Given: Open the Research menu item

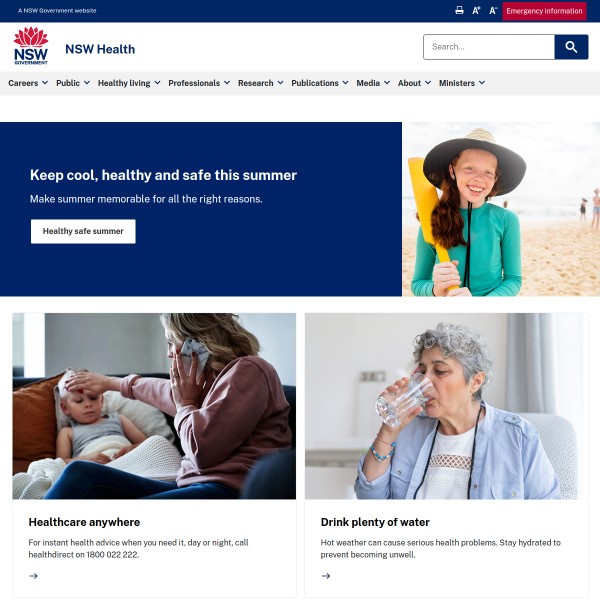Looking at the screenshot, I should [x=261, y=83].
